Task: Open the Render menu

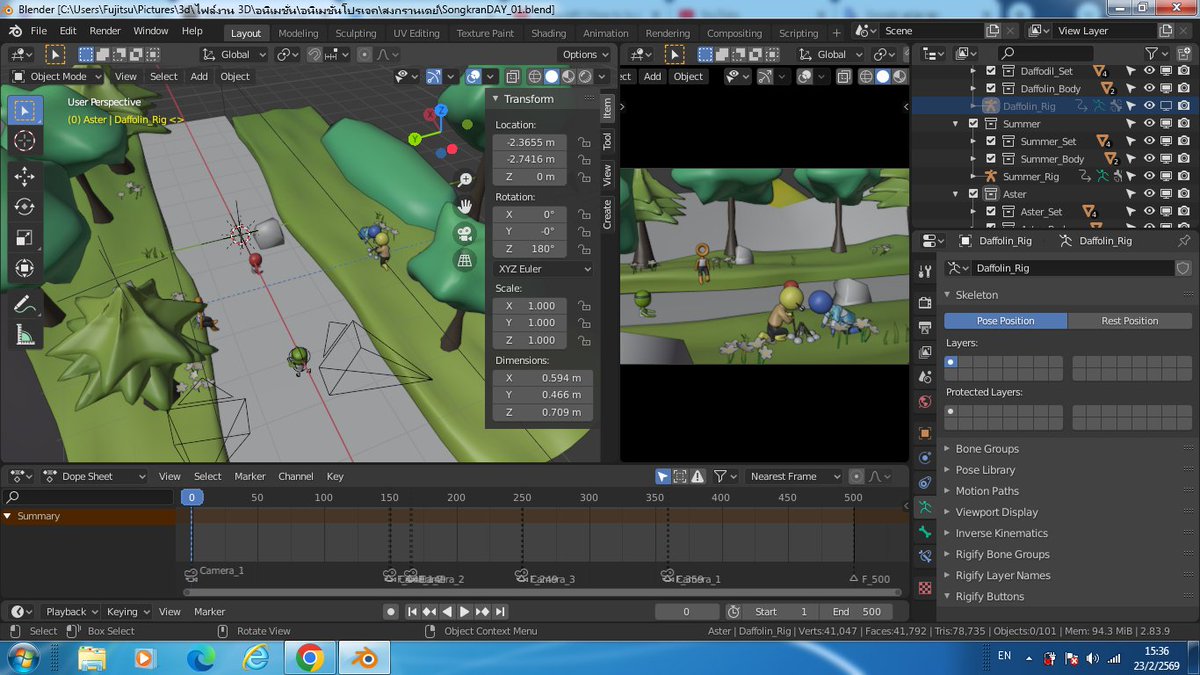Action: (x=104, y=31)
